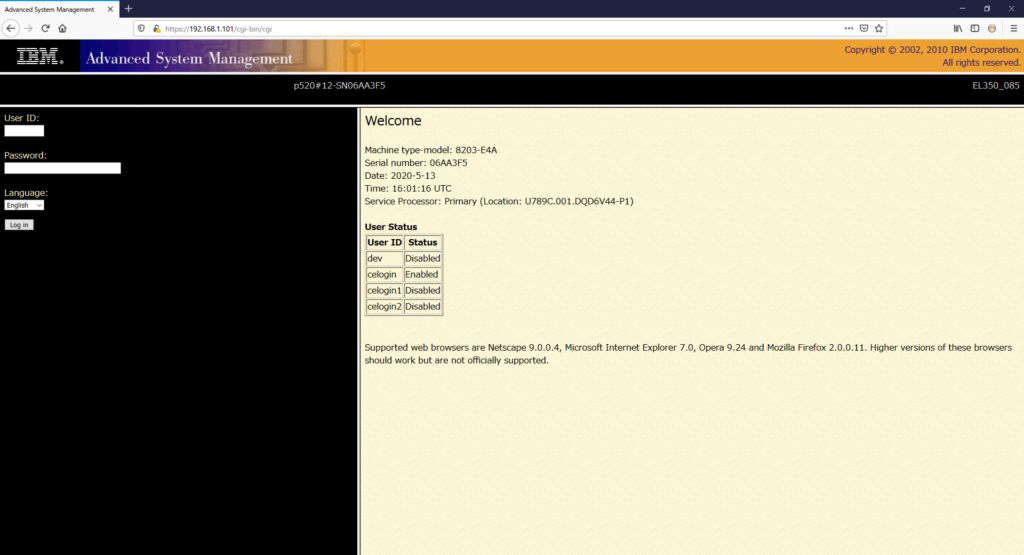Close the Advanced System Management tab
Image resolution: width=1024 pixels, height=555 pixels.
pos(110,9)
